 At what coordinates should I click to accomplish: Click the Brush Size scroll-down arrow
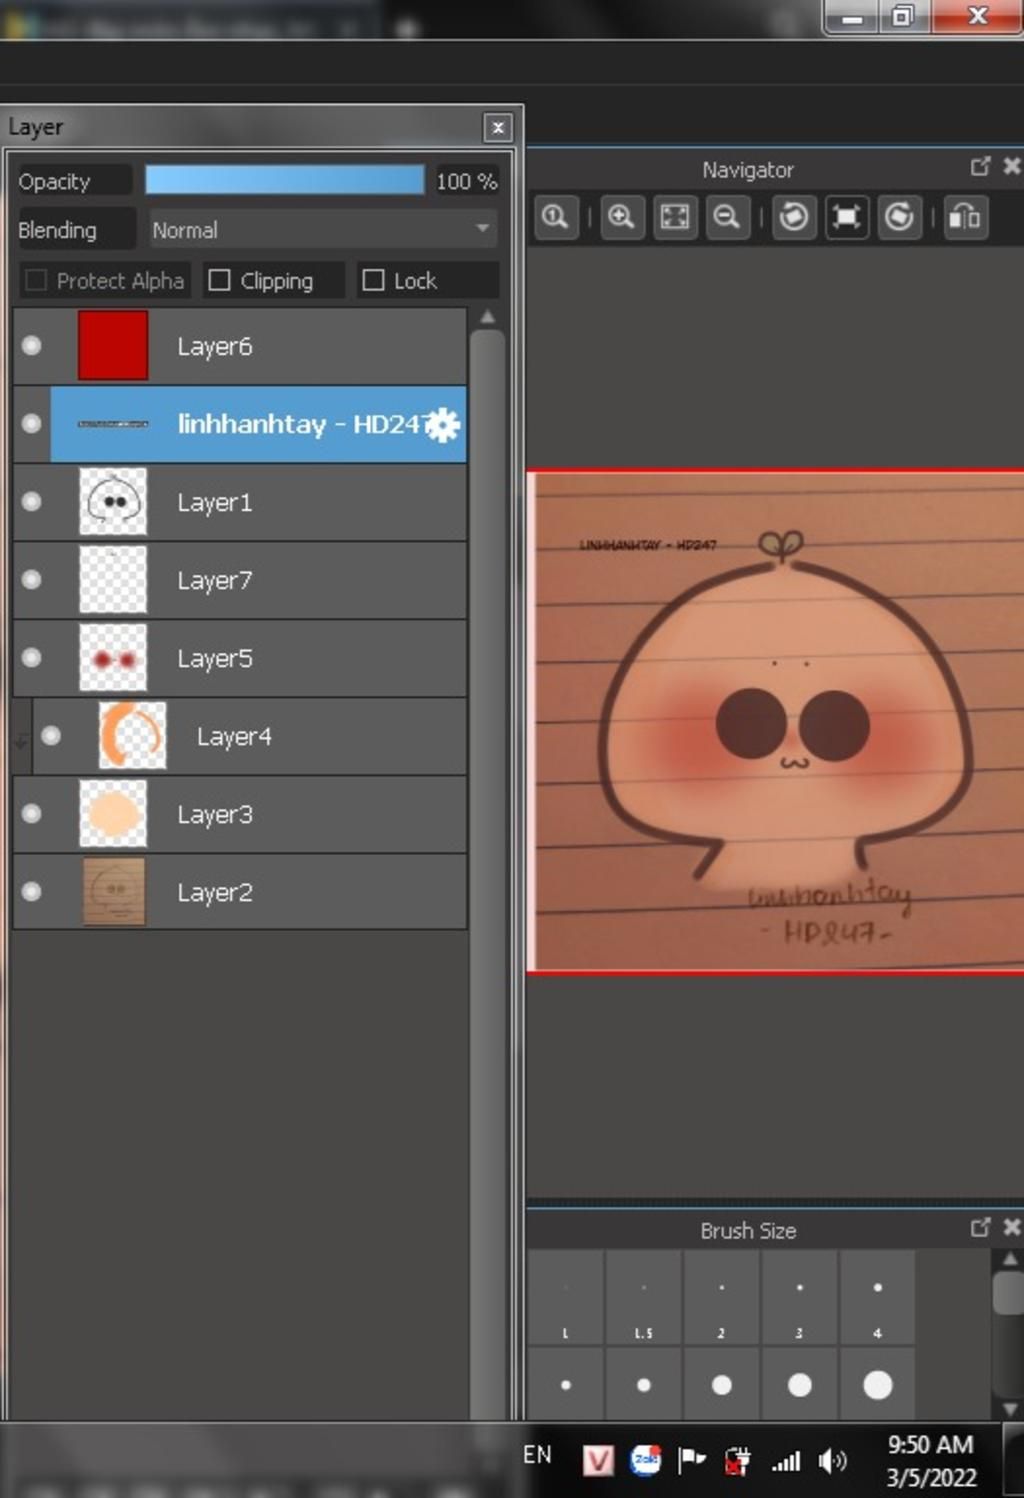click(x=1010, y=1409)
